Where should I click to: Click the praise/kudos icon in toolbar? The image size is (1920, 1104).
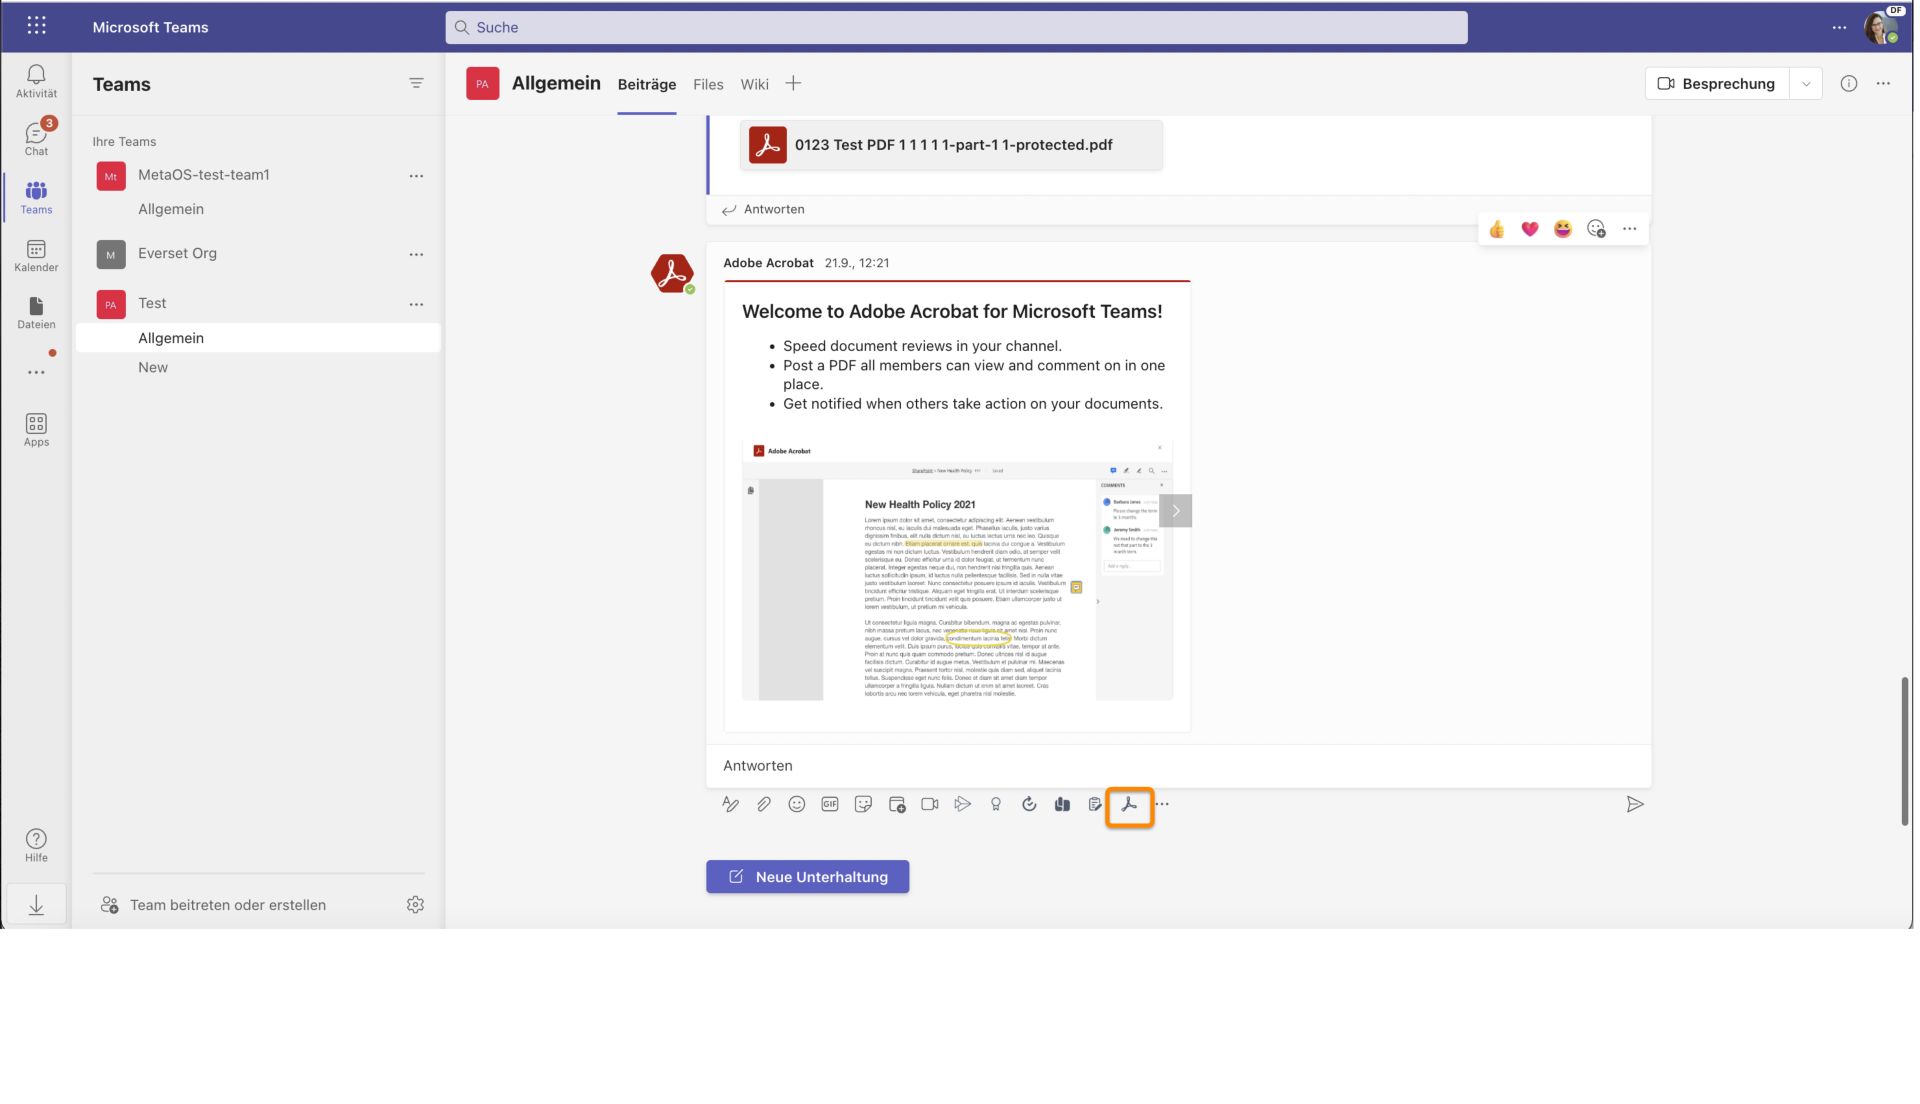996,803
